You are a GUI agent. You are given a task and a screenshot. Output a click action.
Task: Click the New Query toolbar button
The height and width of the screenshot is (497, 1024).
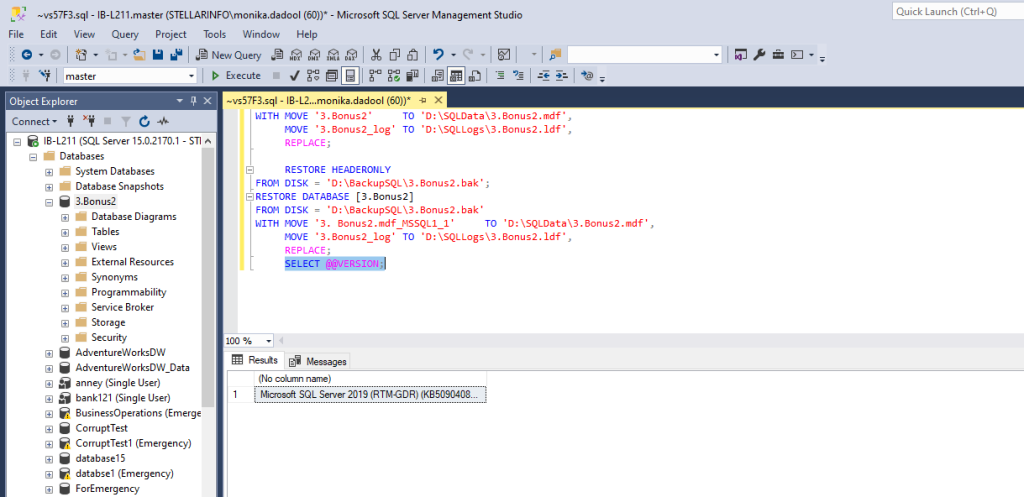229,56
